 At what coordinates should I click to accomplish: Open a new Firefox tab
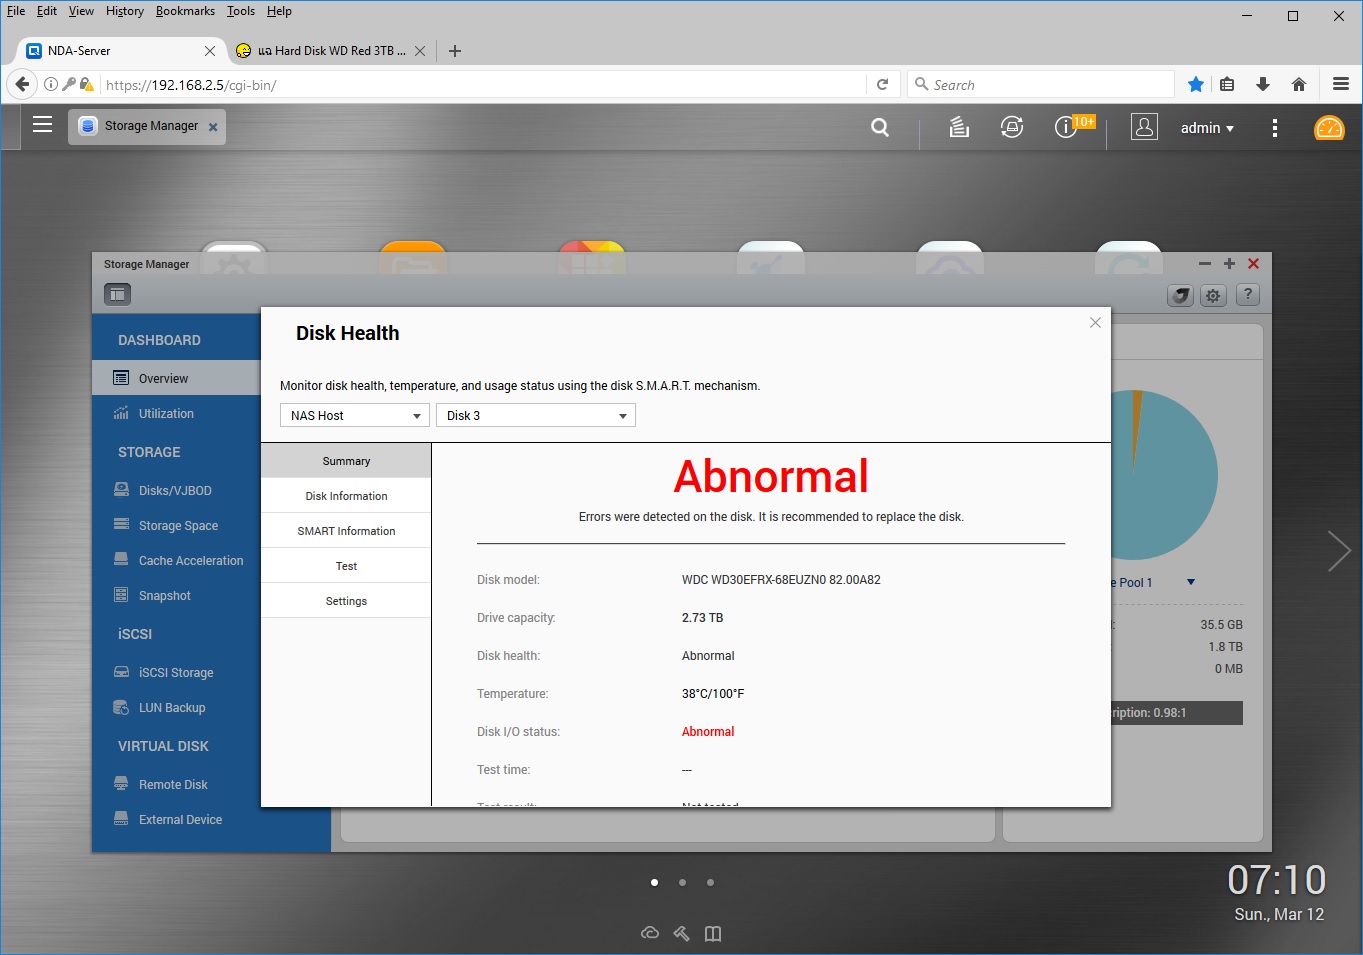455,51
